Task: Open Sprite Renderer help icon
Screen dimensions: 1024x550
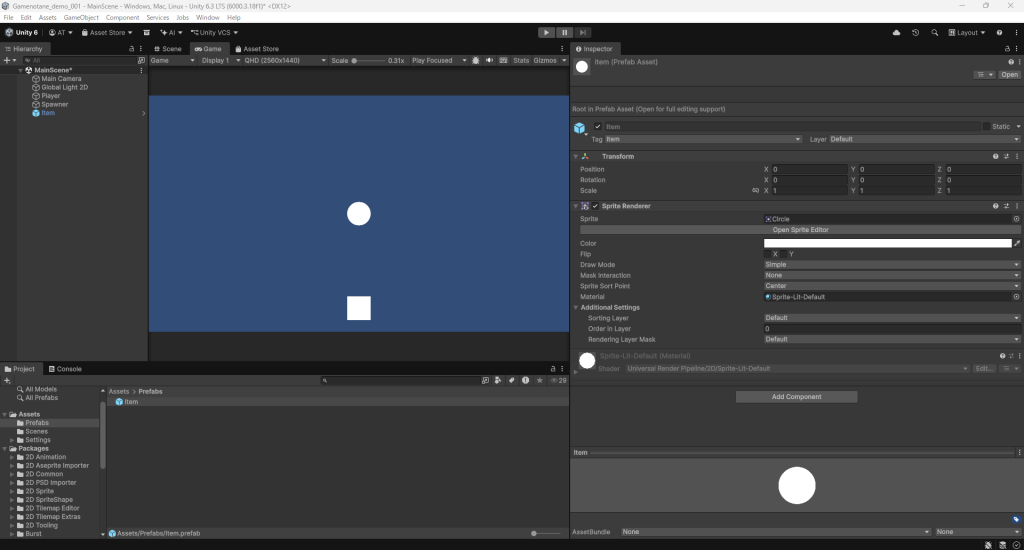Action: click(995, 206)
